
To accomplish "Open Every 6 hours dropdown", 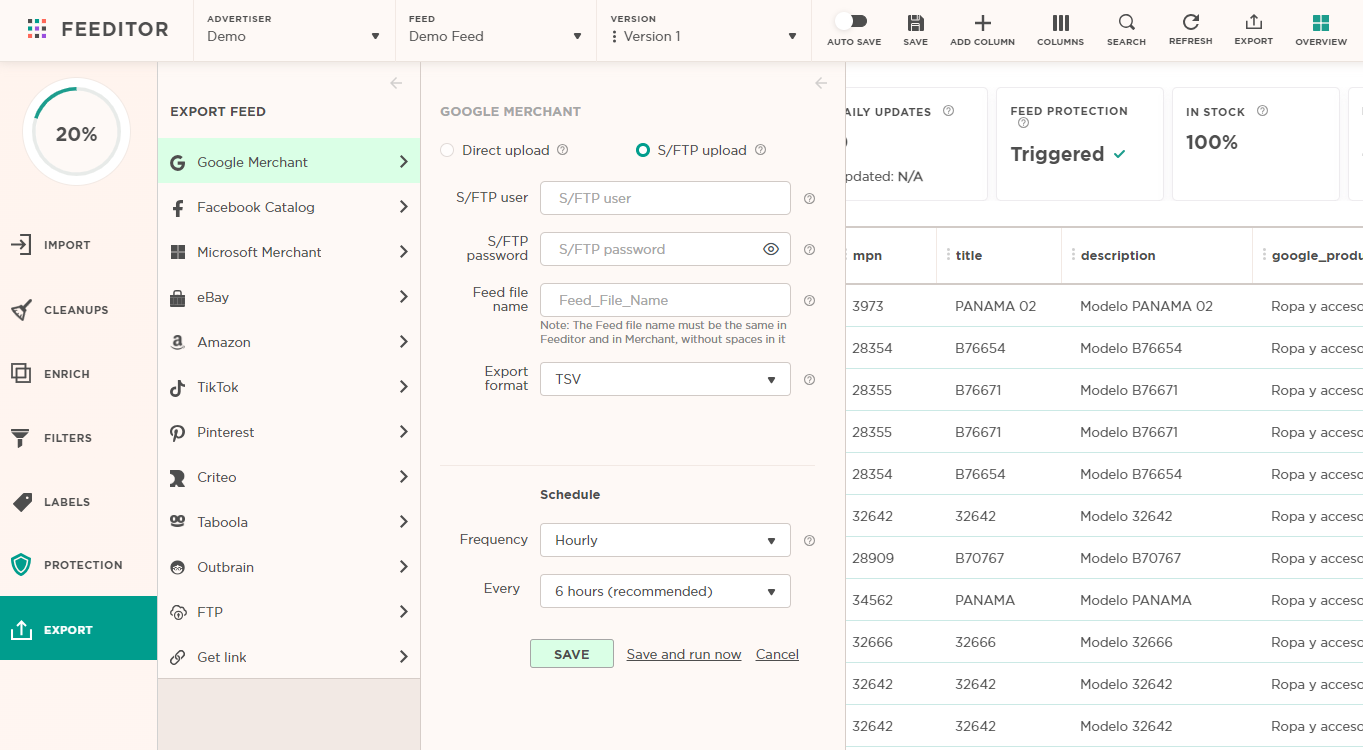I will (x=665, y=591).
